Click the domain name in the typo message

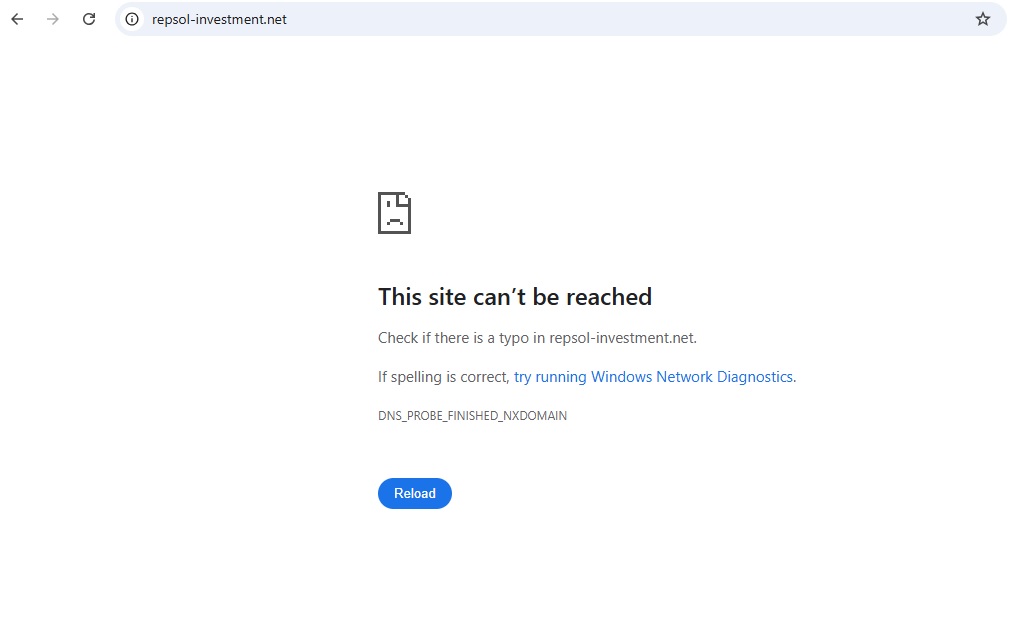pyautogui.click(x=620, y=338)
